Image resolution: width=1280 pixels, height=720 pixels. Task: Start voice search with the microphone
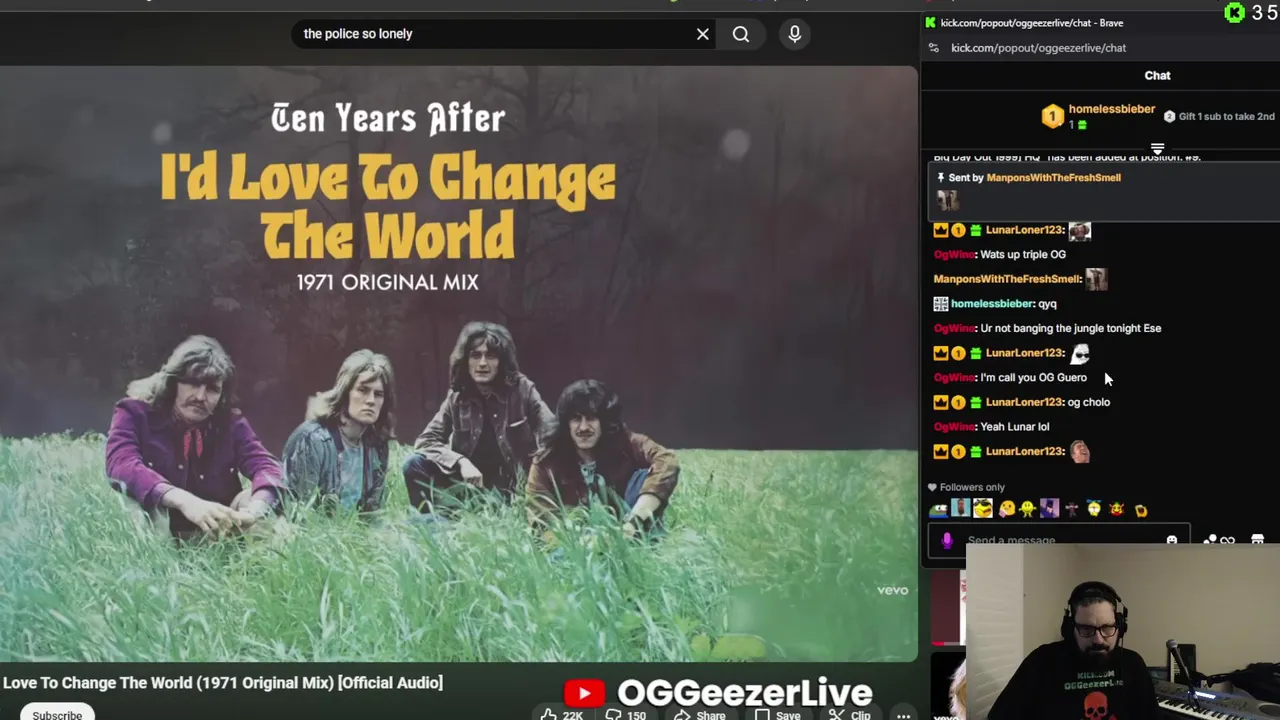(795, 34)
